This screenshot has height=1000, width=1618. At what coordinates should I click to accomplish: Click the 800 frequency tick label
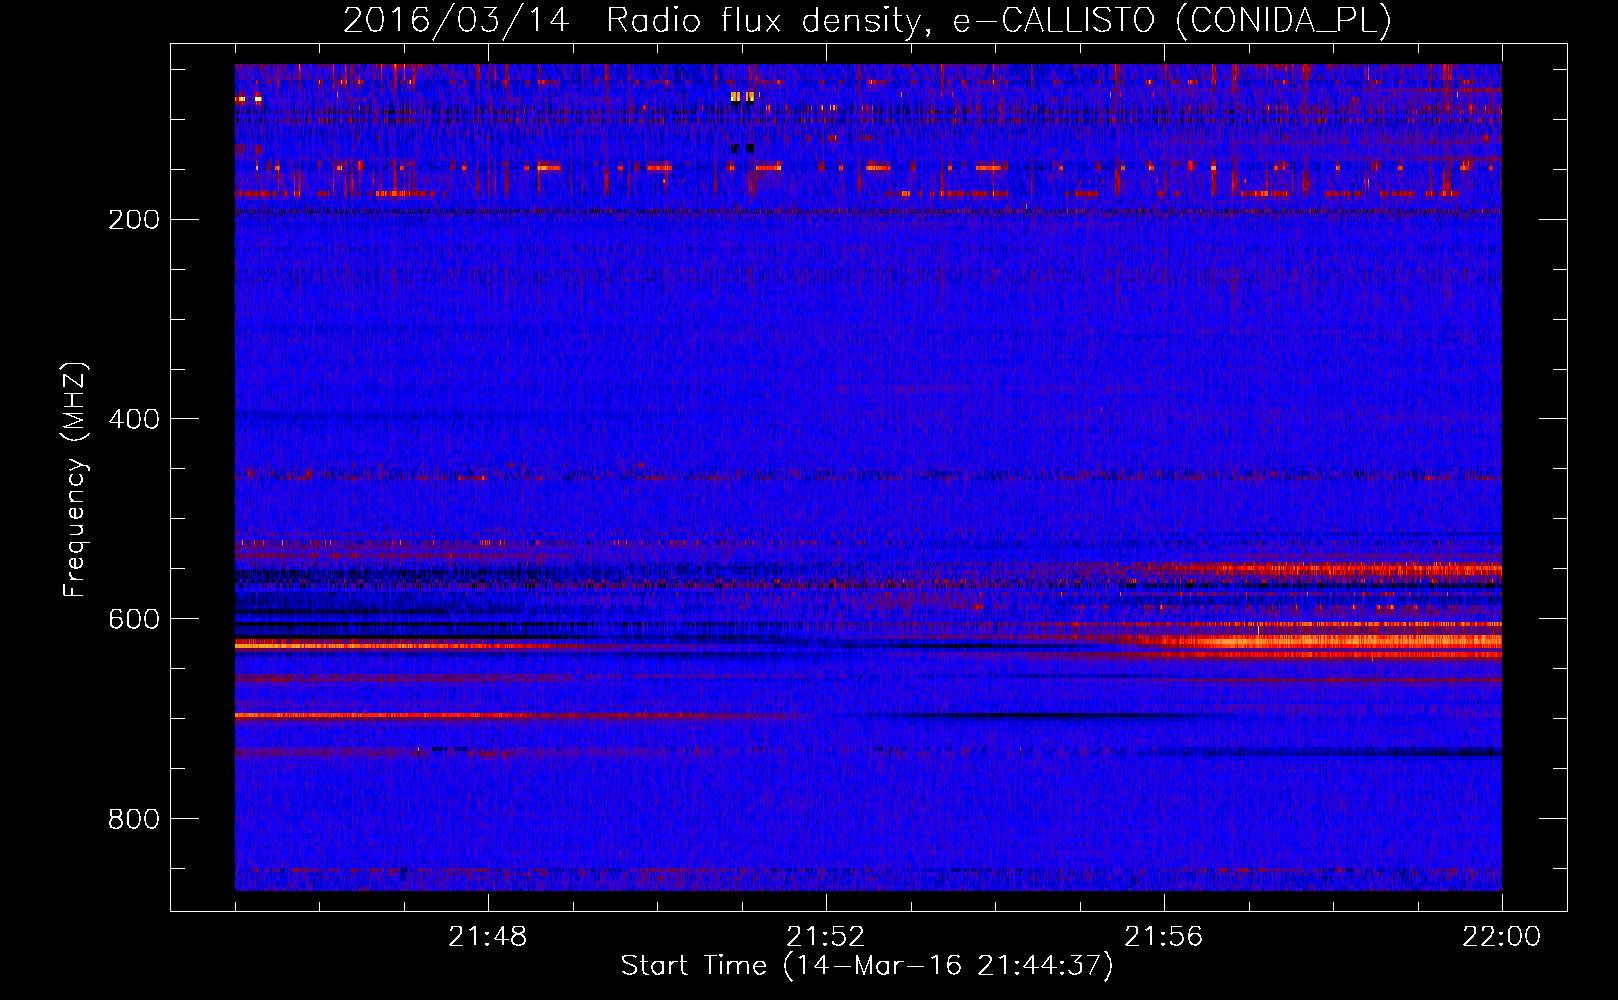[134, 819]
